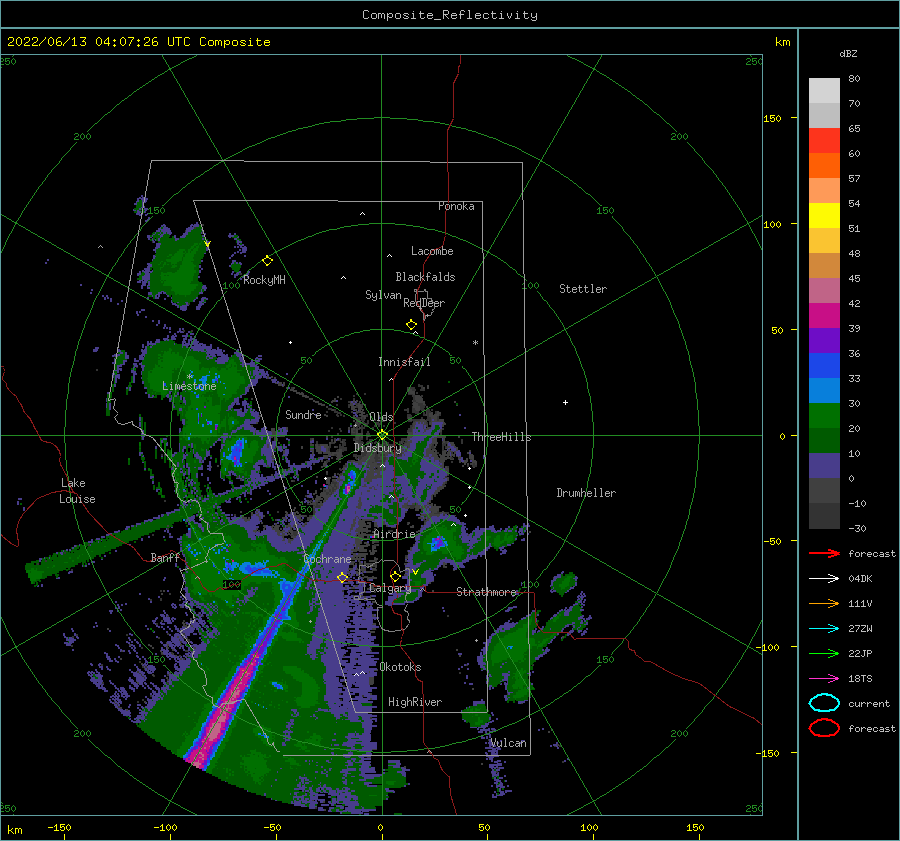Click the blue 36-33 dBZ swatch

point(824,366)
